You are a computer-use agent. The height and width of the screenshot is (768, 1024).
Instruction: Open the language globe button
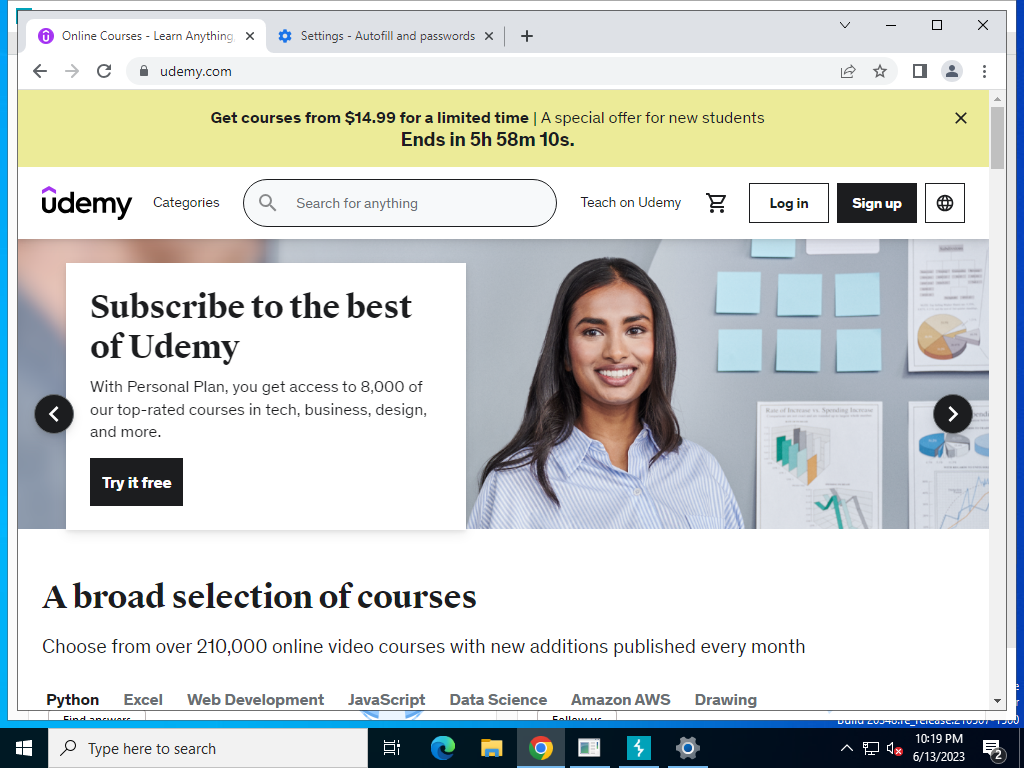point(944,203)
